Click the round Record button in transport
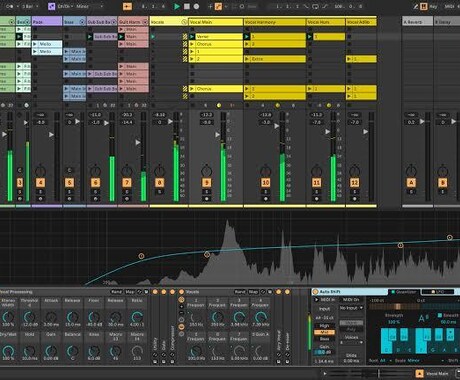The height and width of the screenshot is (380, 460). pos(196,6)
